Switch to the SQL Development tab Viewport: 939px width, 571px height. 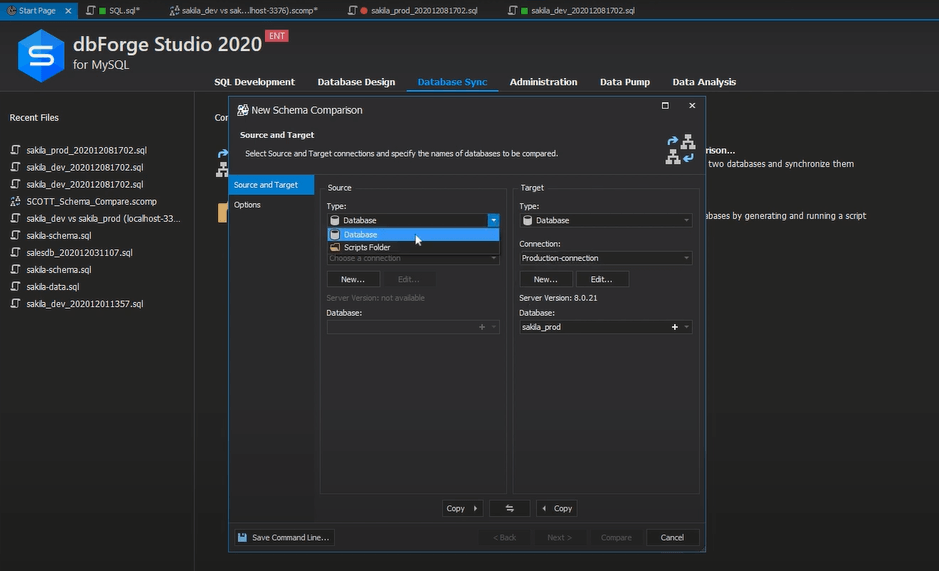(255, 82)
